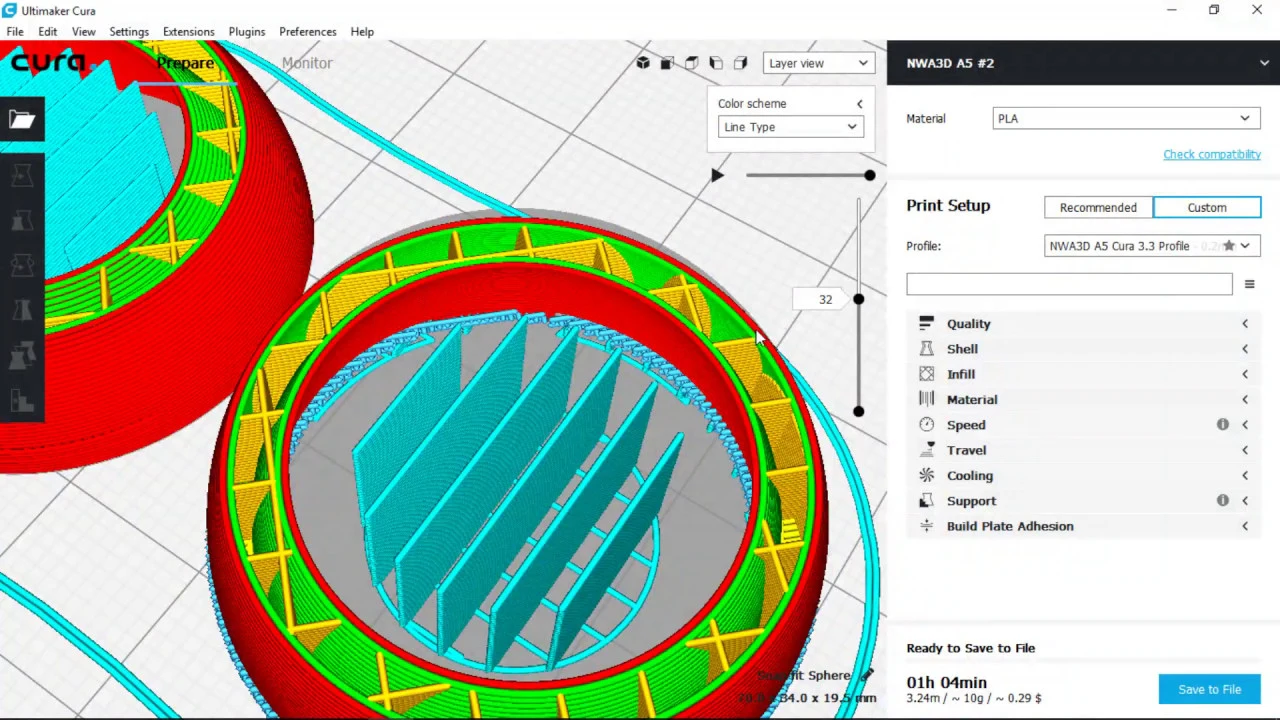This screenshot has width=1280, height=720.
Task: Open the settings visibility hamburger menu
Action: [1249, 285]
